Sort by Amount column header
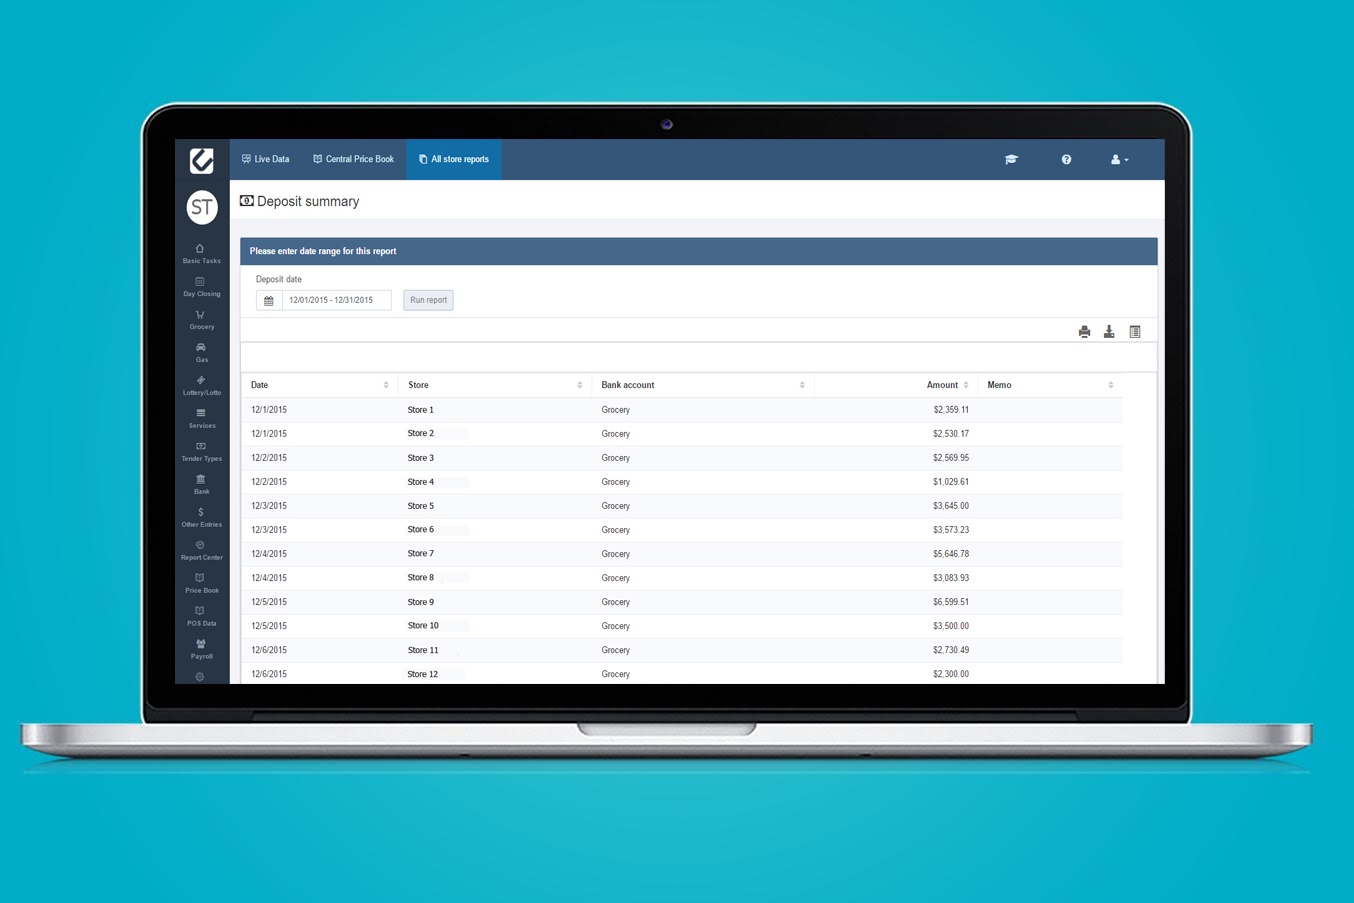1354x903 pixels. tap(946, 385)
